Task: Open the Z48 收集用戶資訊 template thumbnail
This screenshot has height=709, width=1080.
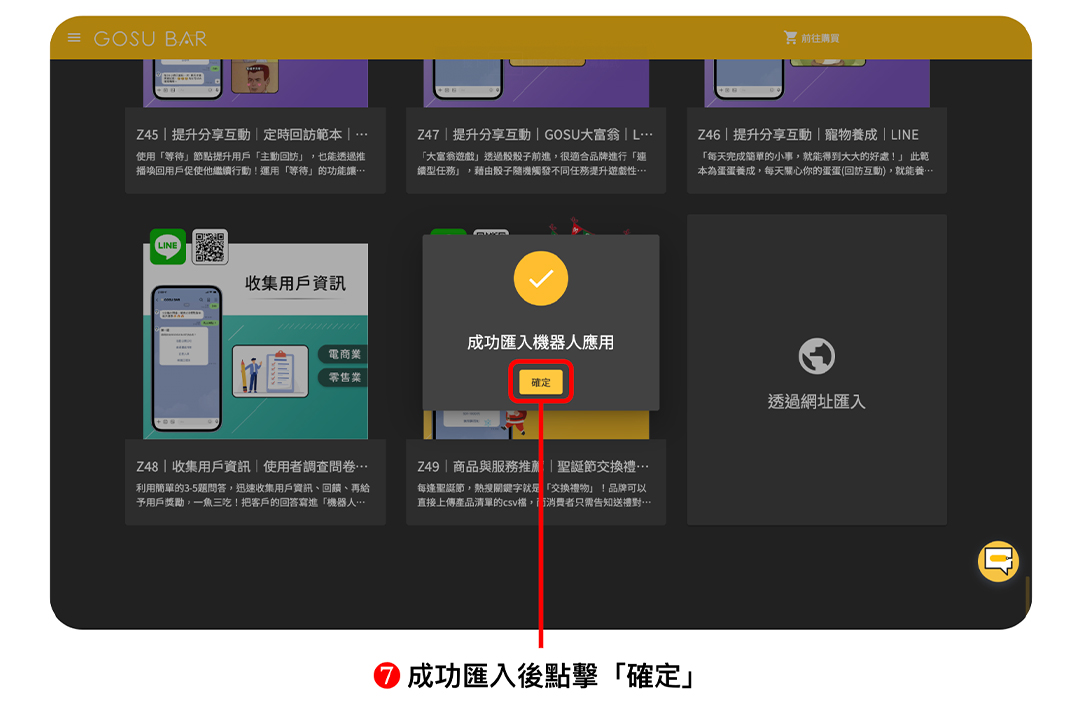Action: pos(256,341)
